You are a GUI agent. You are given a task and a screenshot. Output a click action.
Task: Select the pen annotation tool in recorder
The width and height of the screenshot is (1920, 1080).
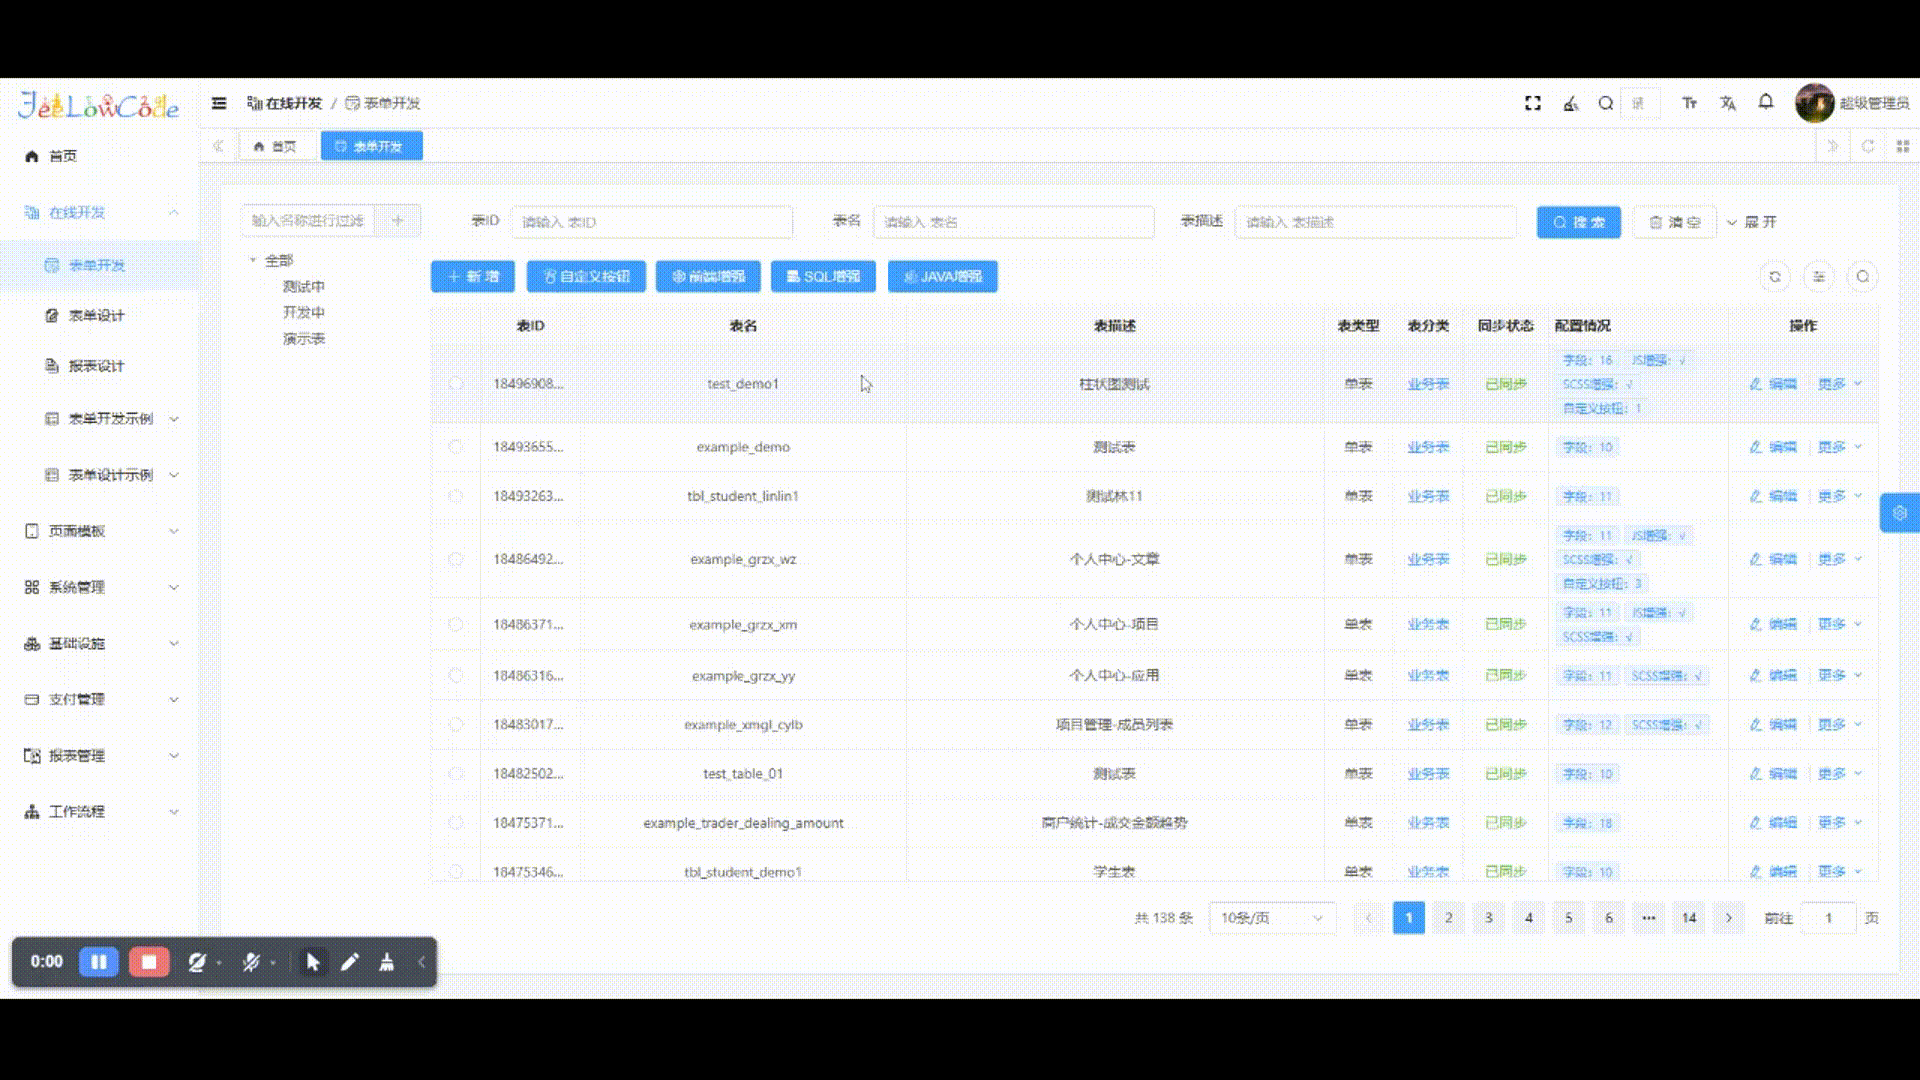click(x=349, y=962)
